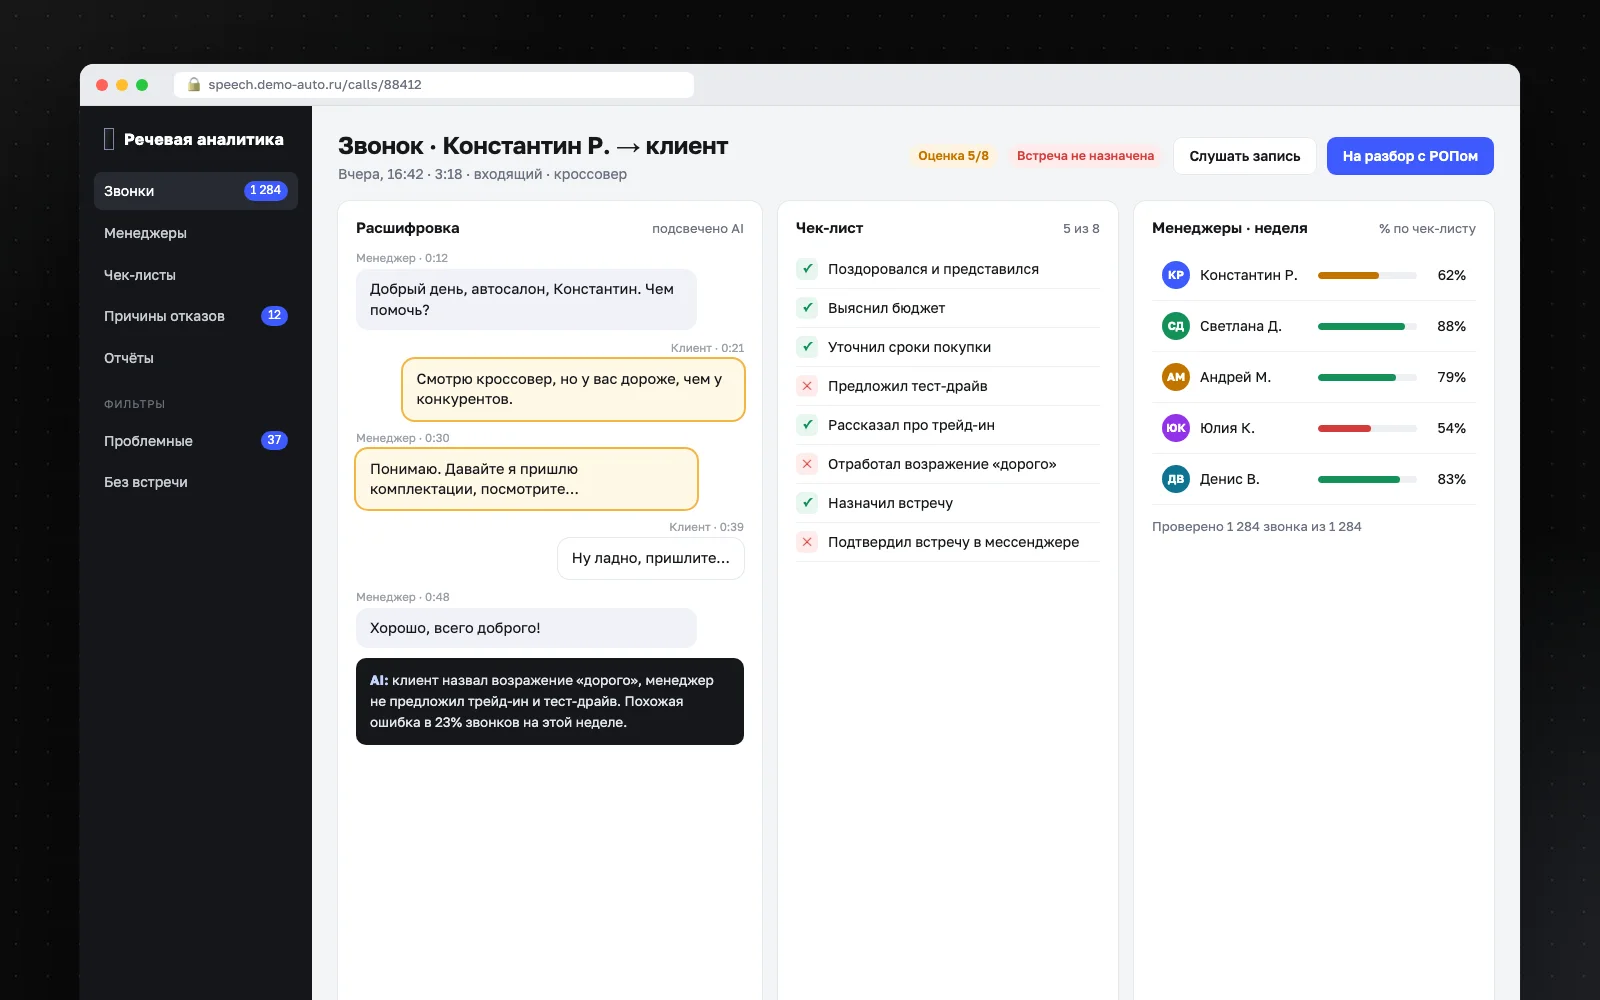Click the Менеджеры · неделя panel heading
Screen dimensions: 1600x1000
(x=1230, y=228)
